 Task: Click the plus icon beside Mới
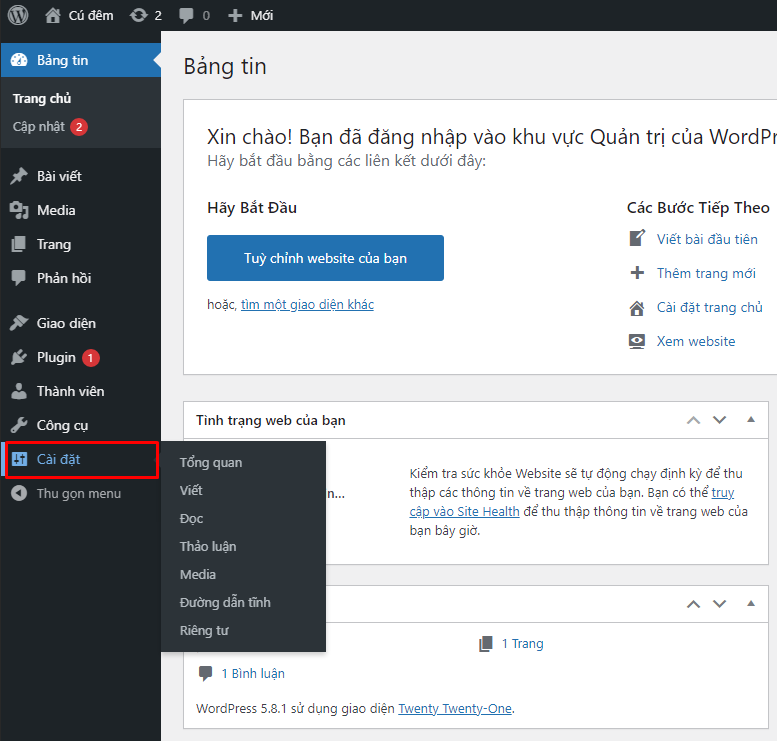(x=235, y=15)
